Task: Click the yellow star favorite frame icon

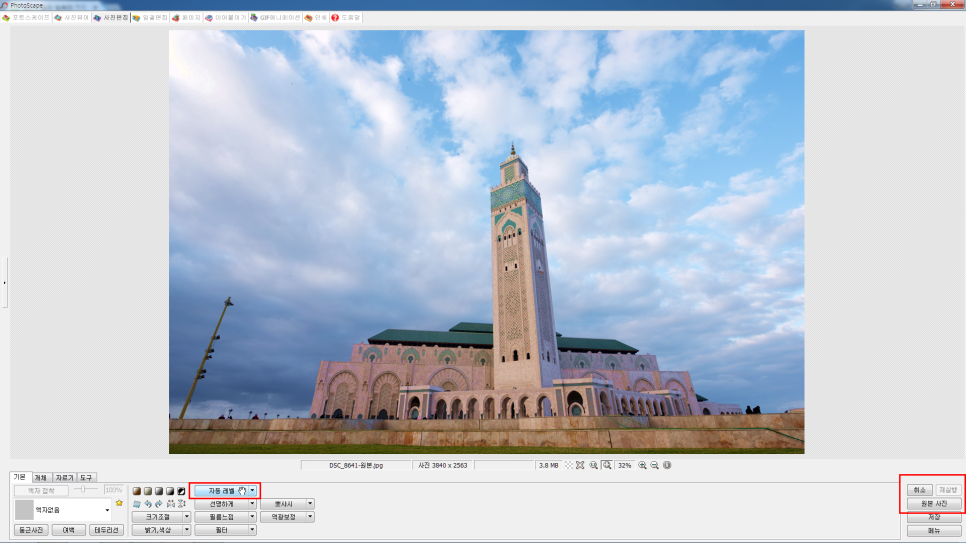Action: pyautogui.click(x=119, y=503)
